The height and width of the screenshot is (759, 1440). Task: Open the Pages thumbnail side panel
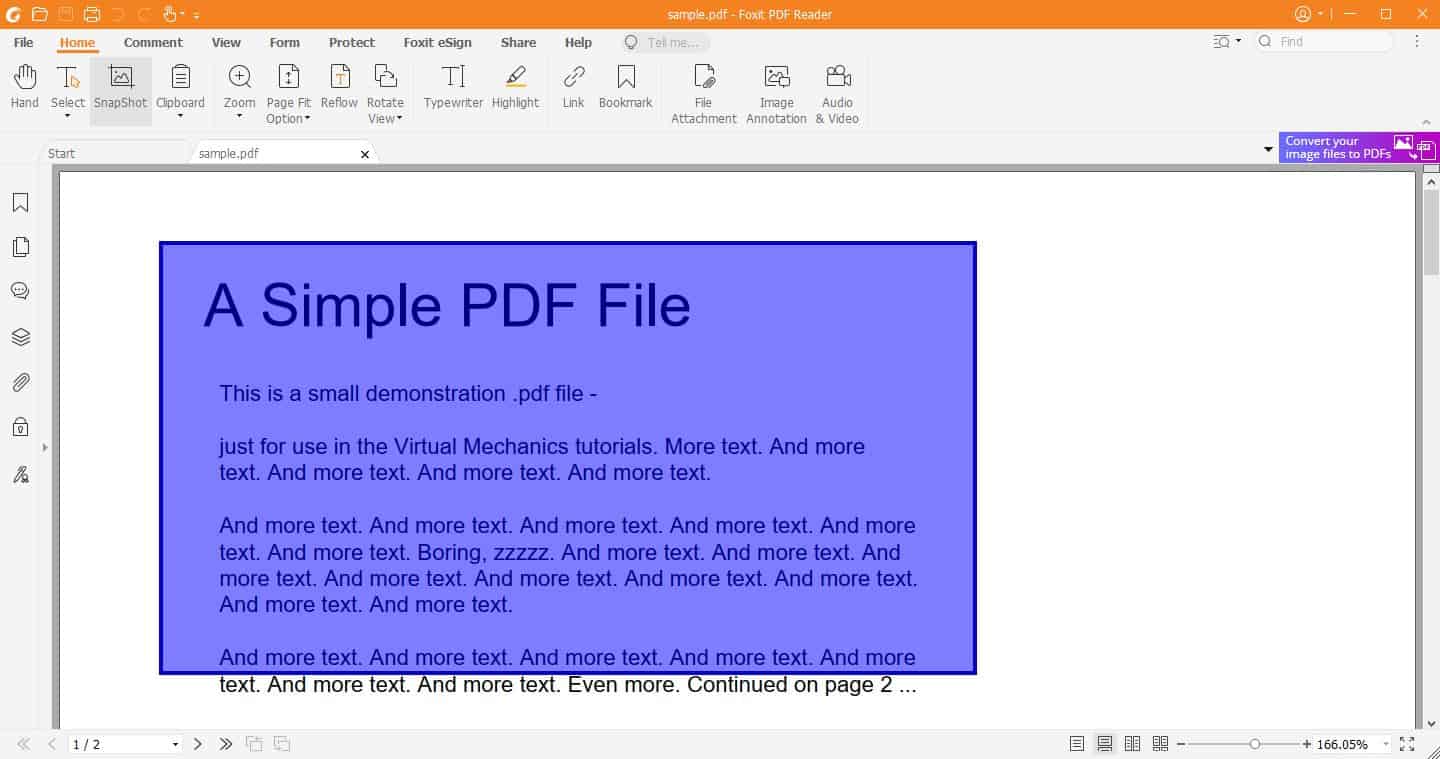[x=20, y=247]
